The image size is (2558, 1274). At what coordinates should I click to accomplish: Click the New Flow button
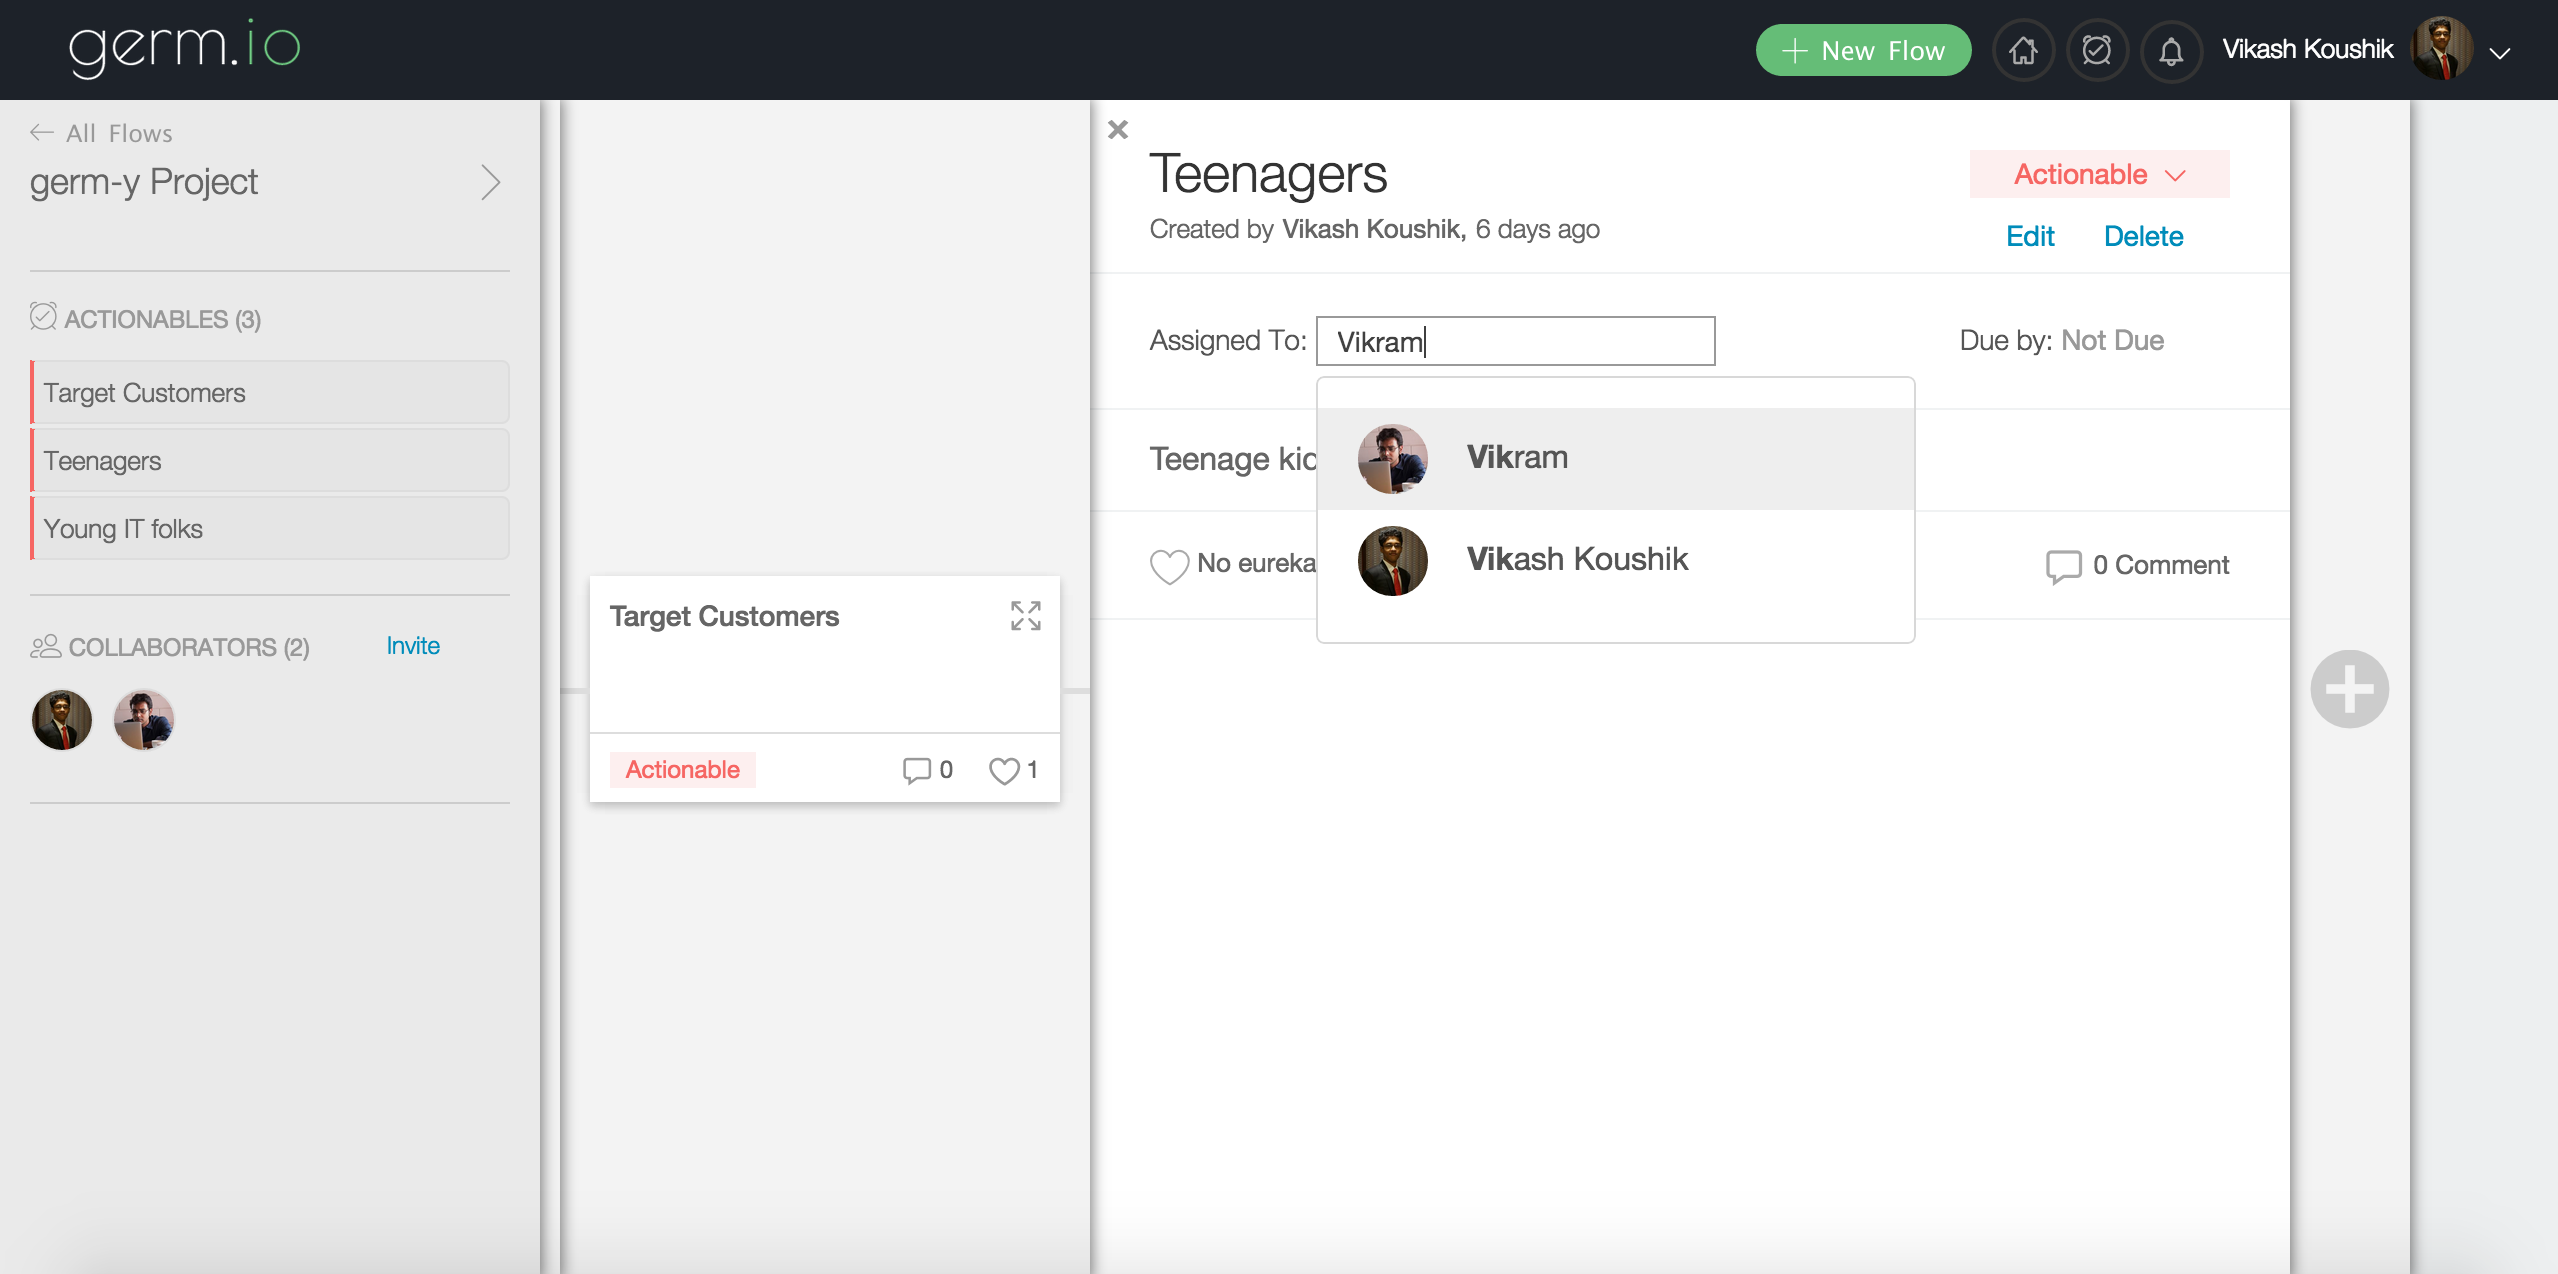1863,50
